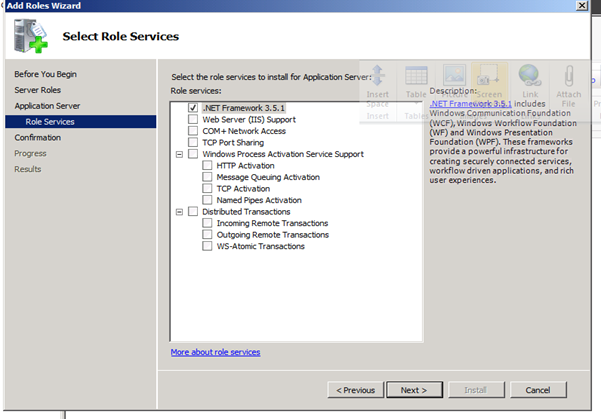
Task: Check the Distributed Transactions checkbox
Action: pos(193,211)
